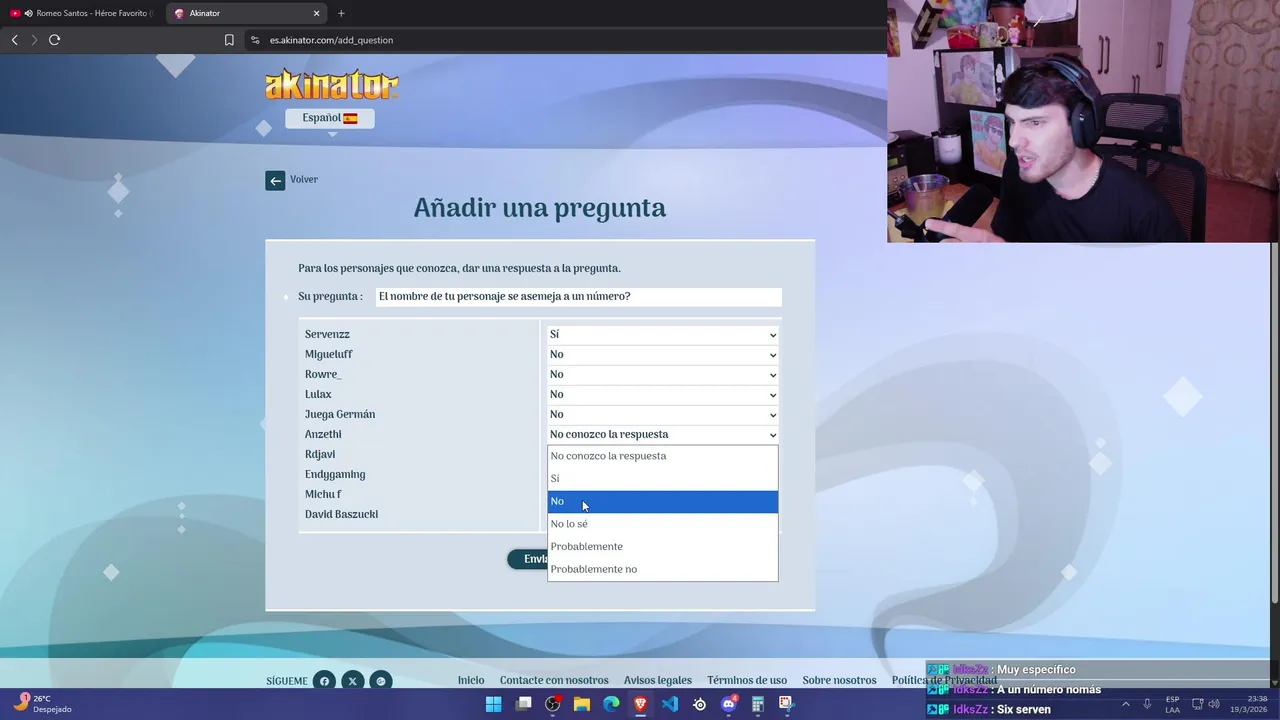The height and width of the screenshot is (720, 1280).
Task: Go to Inicio footer link
Action: (x=471, y=681)
